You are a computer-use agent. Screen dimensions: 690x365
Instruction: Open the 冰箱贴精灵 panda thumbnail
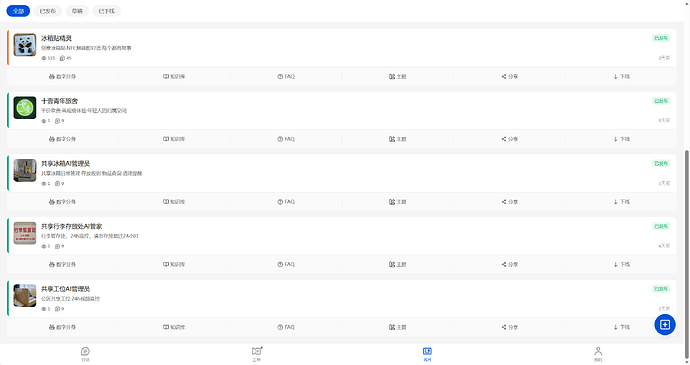(25, 45)
